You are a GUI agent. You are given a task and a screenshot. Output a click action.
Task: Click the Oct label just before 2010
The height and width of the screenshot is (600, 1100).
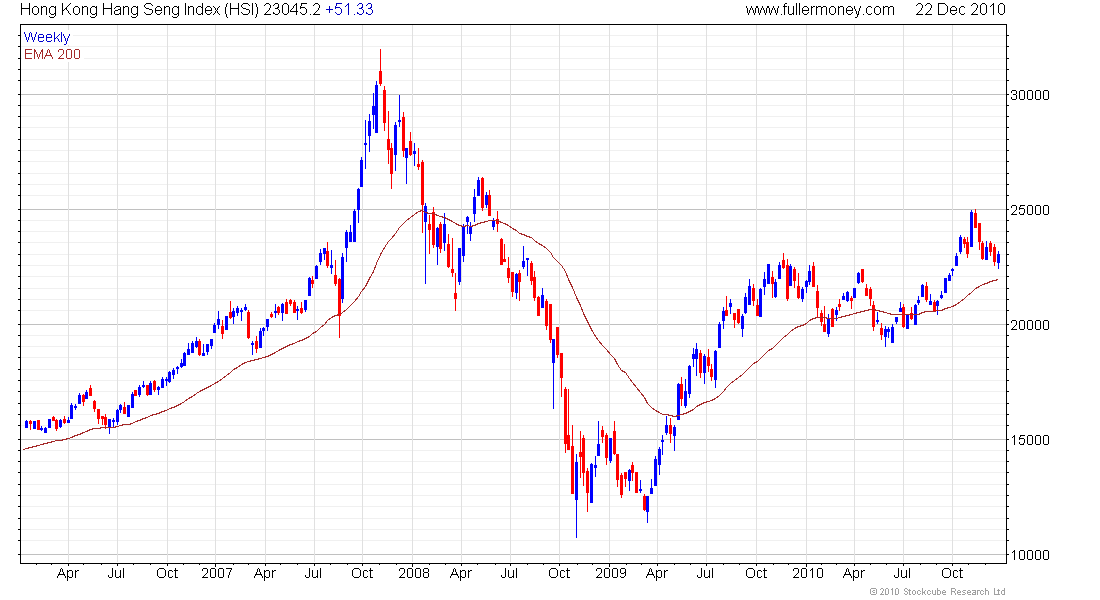coord(756,573)
